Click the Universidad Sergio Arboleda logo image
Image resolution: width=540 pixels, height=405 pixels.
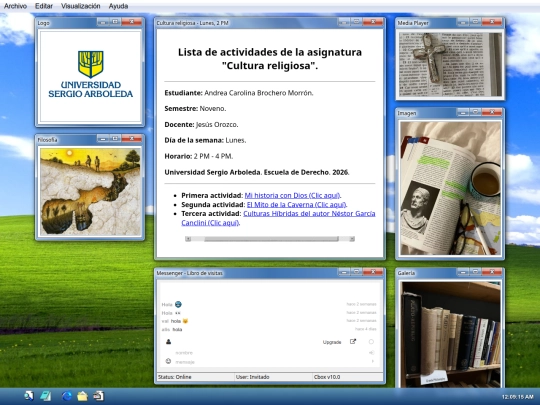[90, 75]
